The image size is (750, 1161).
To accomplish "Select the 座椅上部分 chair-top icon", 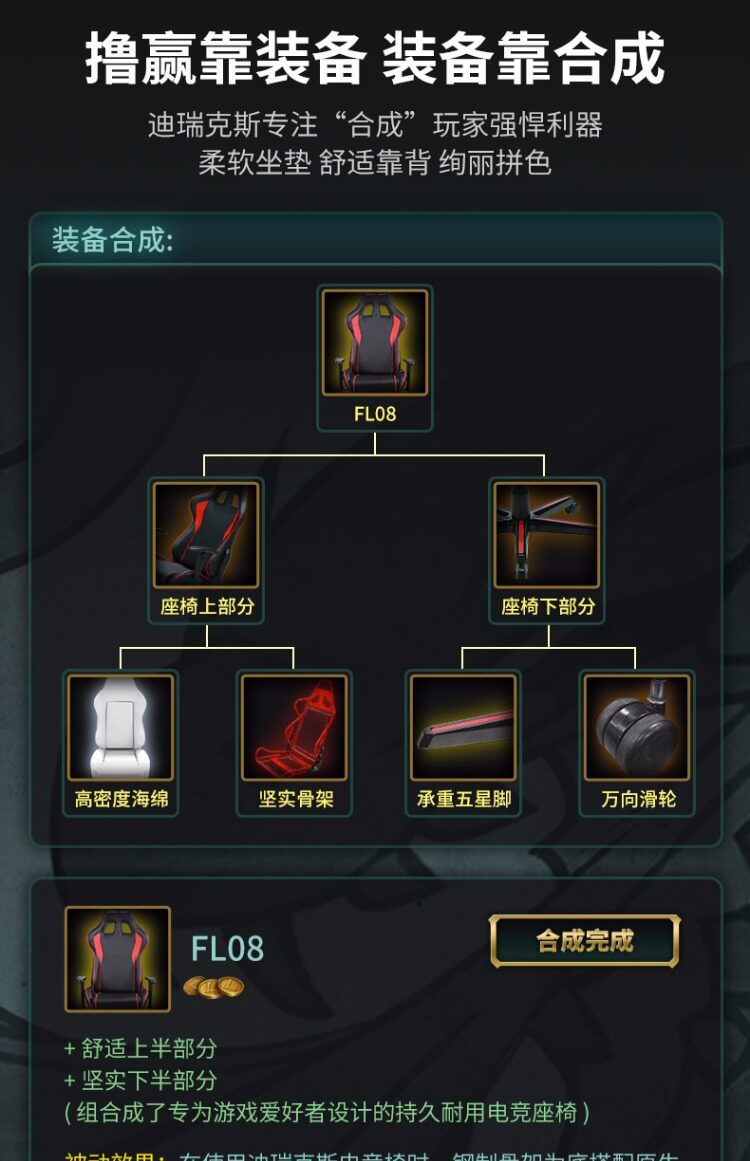I will tap(206, 535).
